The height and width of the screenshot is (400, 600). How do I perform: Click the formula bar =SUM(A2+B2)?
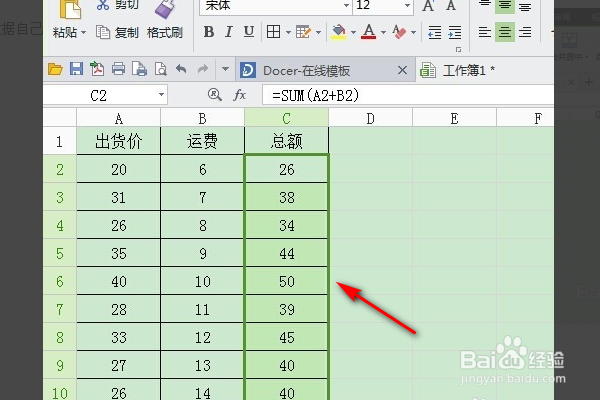pos(408,95)
